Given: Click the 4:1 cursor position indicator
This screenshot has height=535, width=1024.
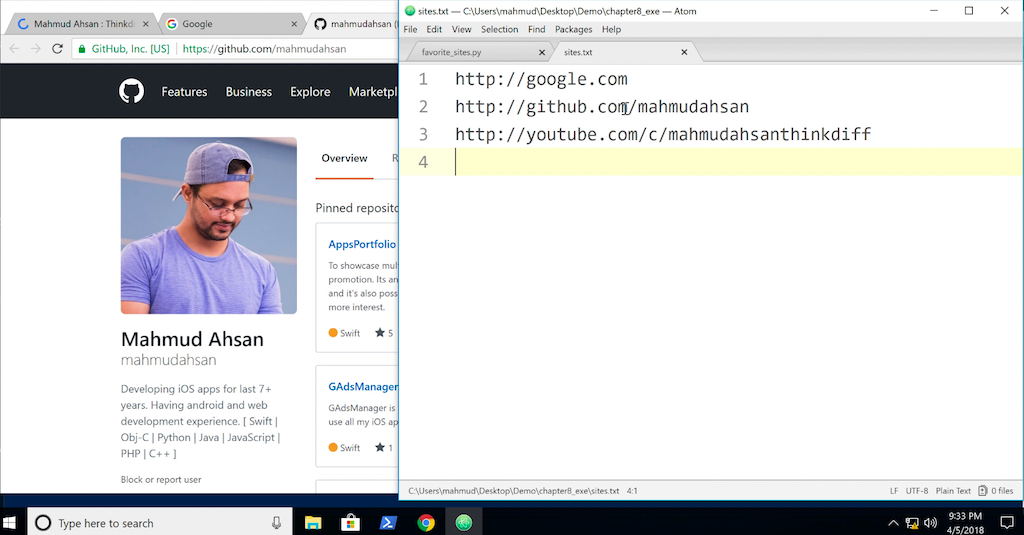Looking at the screenshot, I should coord(632,491).
